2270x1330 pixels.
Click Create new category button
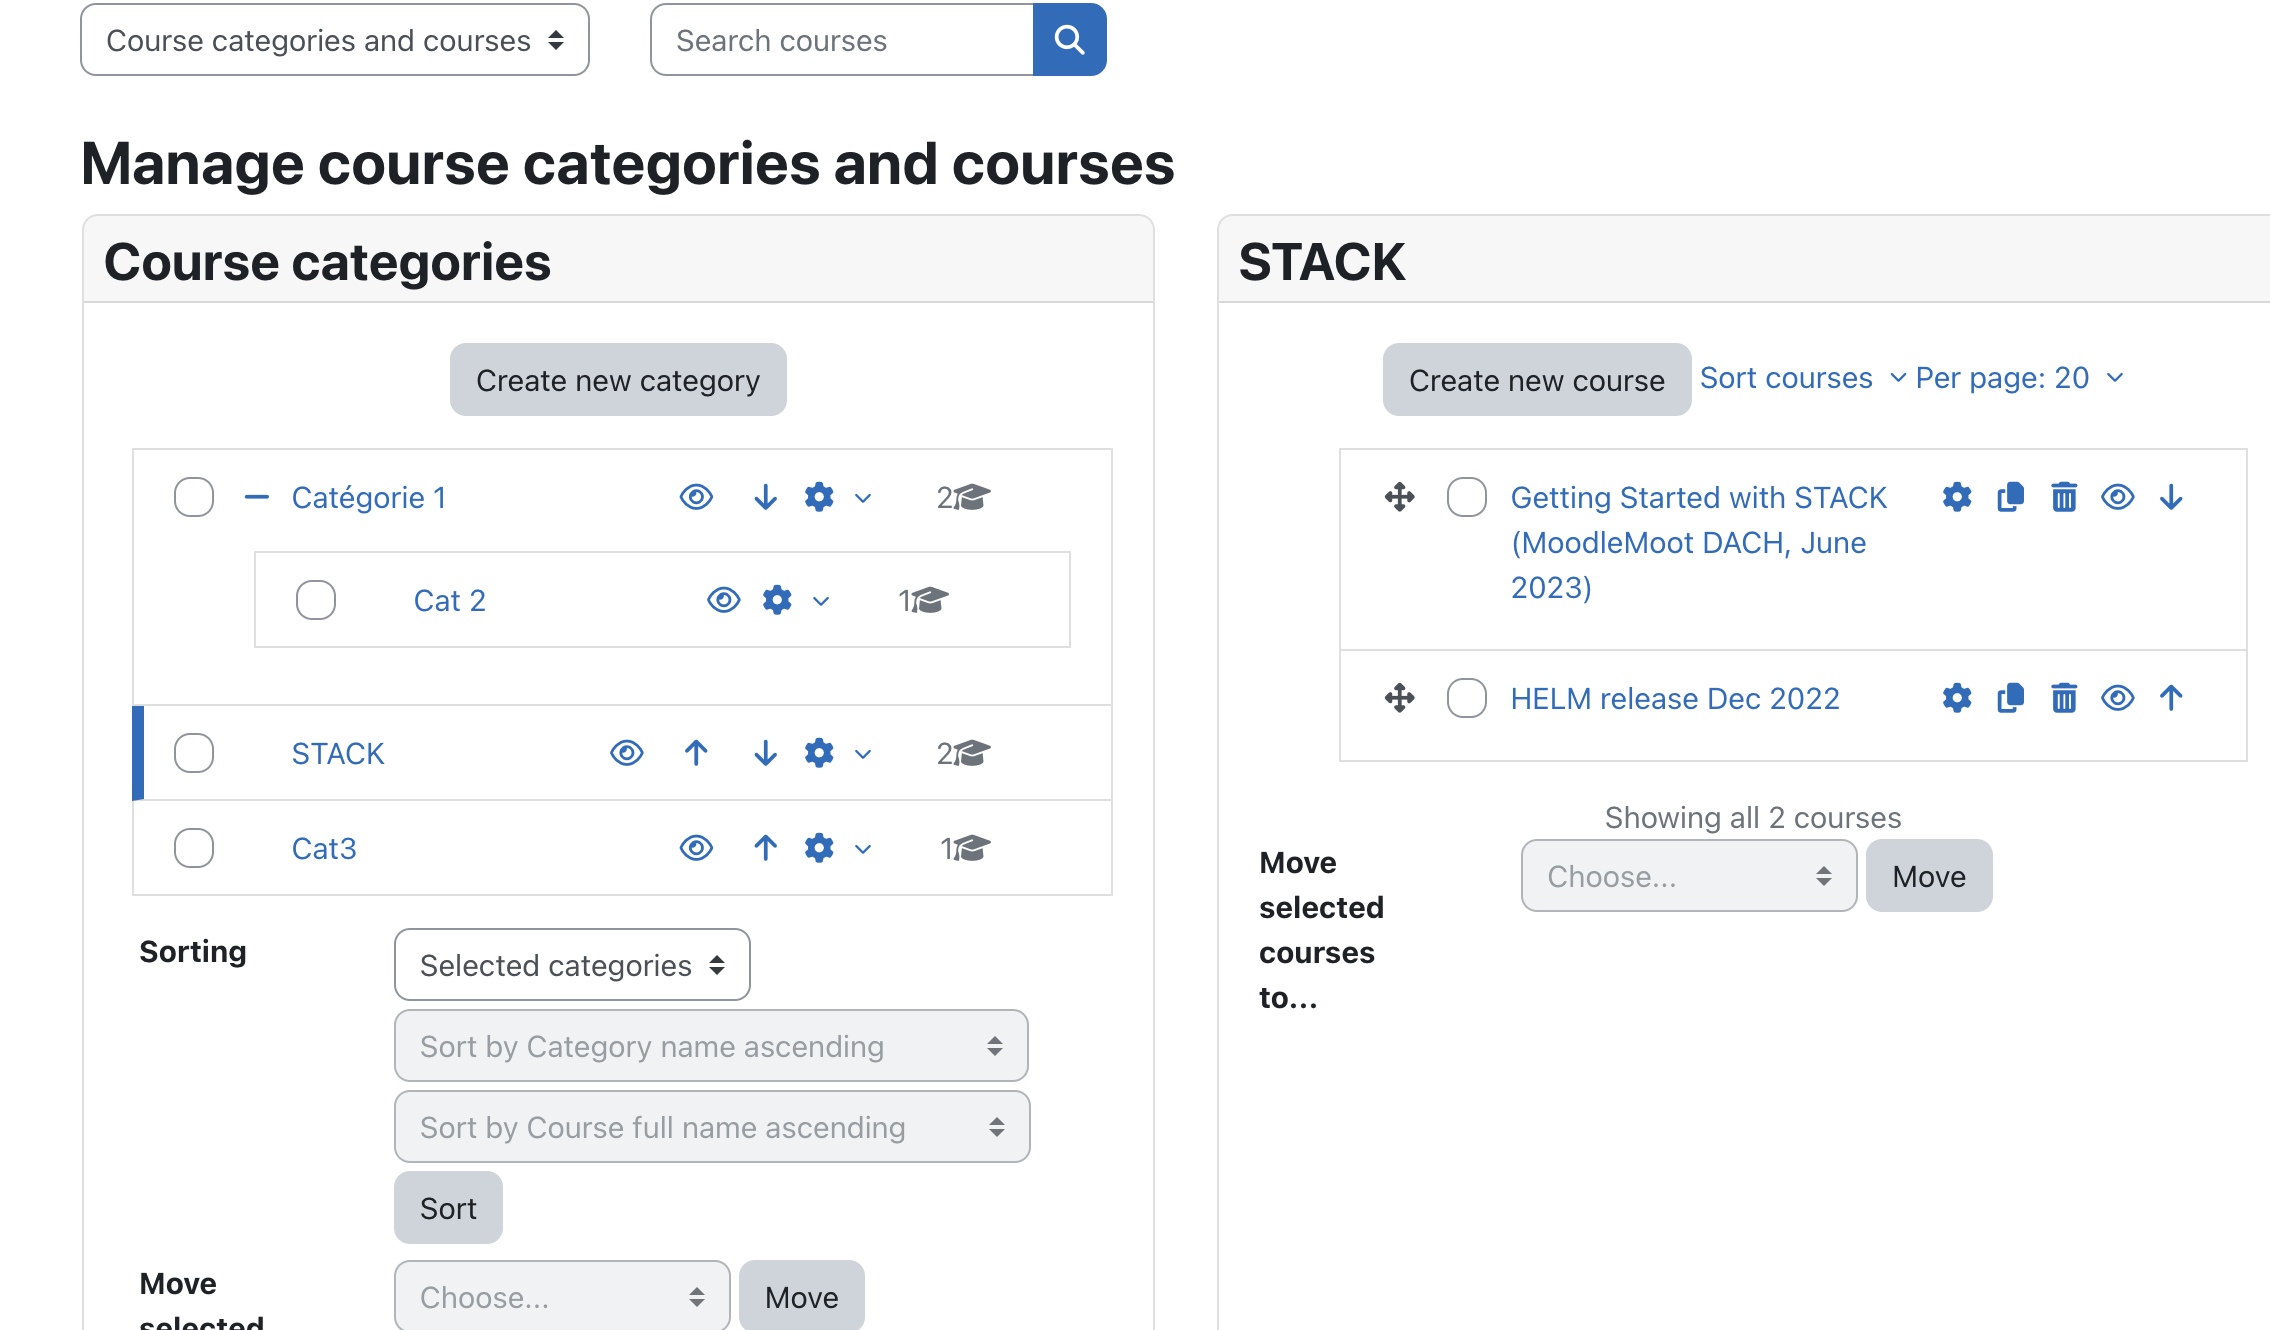(x=618, y=380)
